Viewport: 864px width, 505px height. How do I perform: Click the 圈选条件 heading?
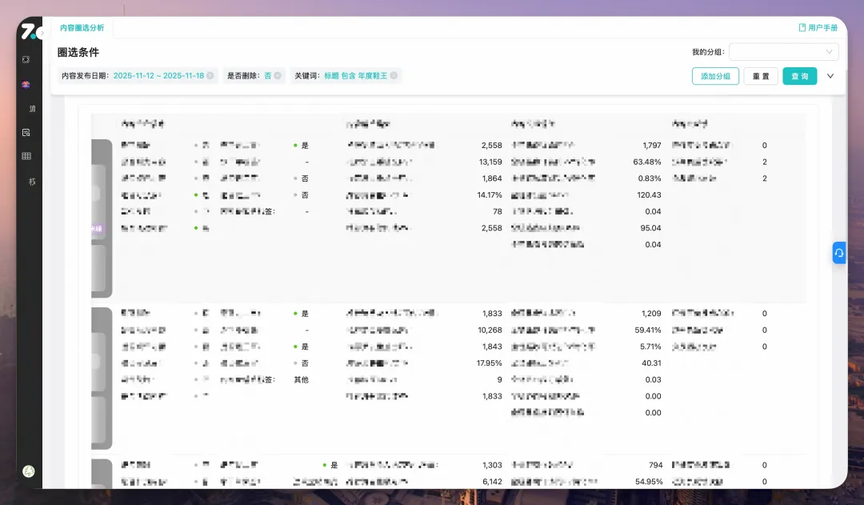coord(78,52)
